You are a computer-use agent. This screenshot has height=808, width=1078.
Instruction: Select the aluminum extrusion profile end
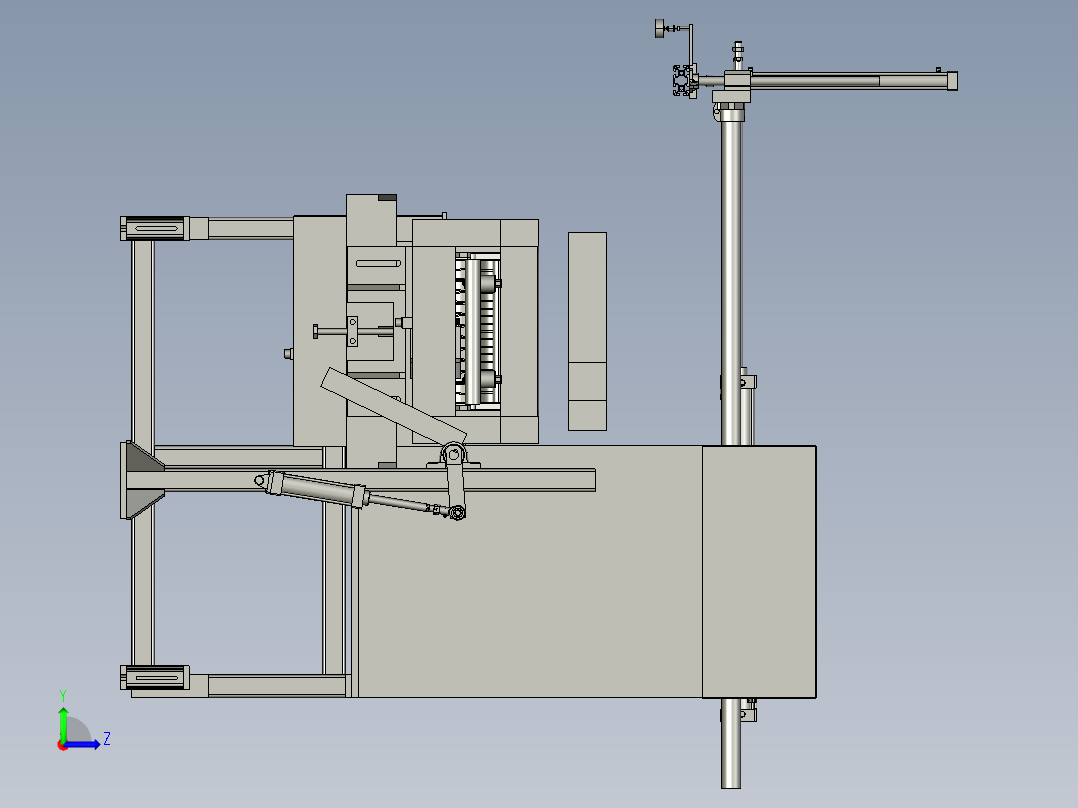(683, 80)
